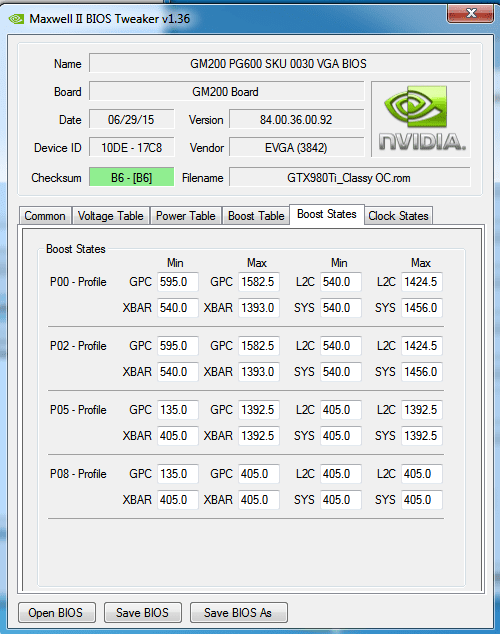Close the Maxwell II BIOS Tweaker window
Screen dimensions: 500x634
(470, 13)
